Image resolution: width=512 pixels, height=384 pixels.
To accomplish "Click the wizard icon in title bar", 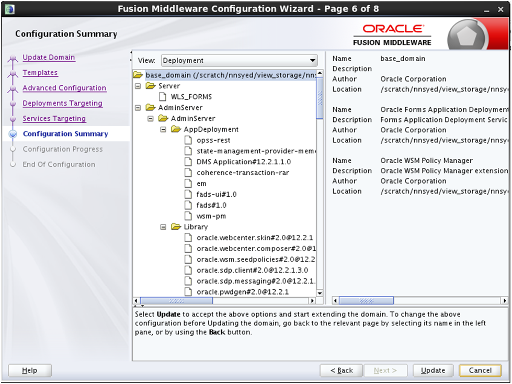I will [x=9, y=9].
